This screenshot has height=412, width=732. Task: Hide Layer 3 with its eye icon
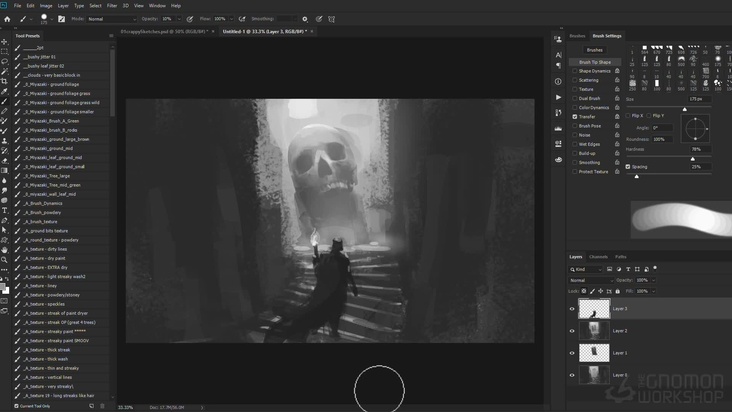pyautogui.click(x=572, y=309)
